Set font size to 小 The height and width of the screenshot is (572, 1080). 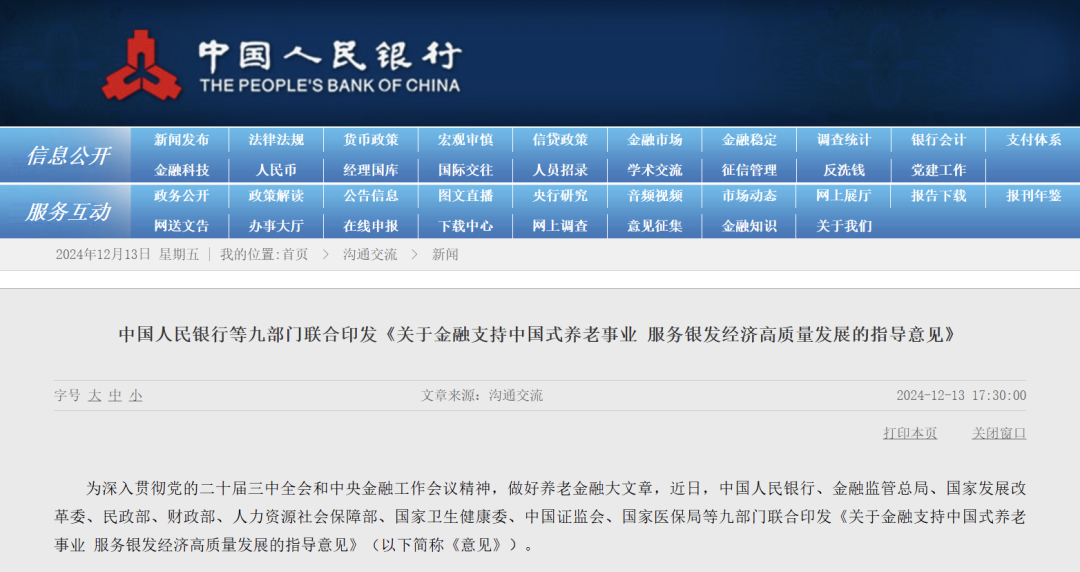pyautogui.click(x=136, y=396)
